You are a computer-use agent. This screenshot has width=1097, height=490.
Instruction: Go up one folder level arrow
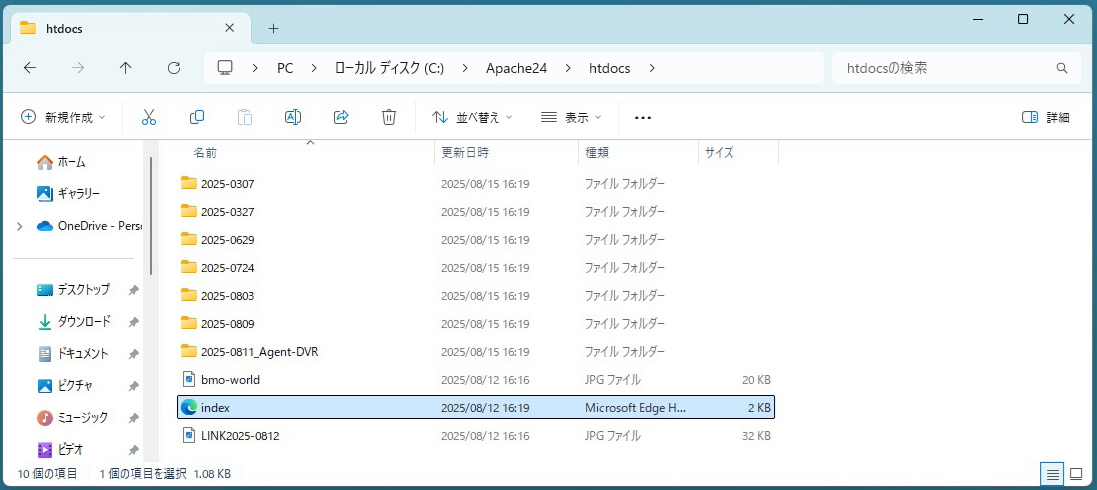(x=125, y=68)
